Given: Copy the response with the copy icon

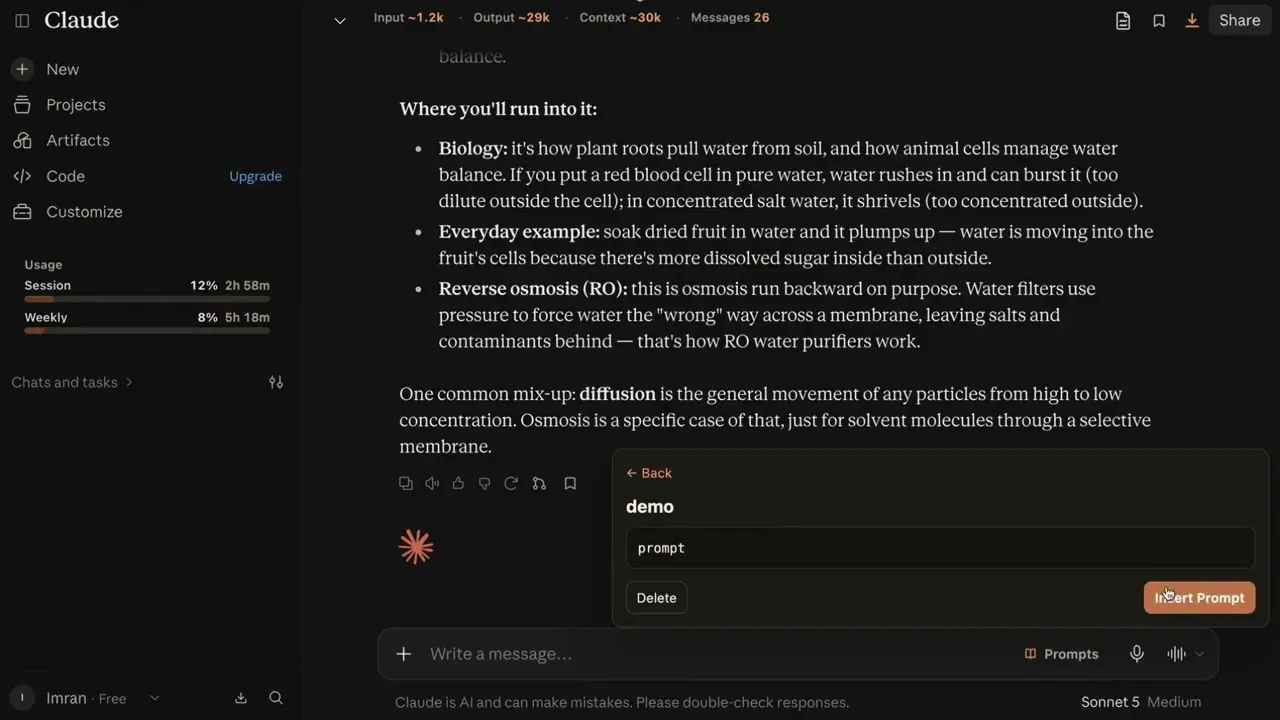Looking at the screenshot, I should (405, 483).
